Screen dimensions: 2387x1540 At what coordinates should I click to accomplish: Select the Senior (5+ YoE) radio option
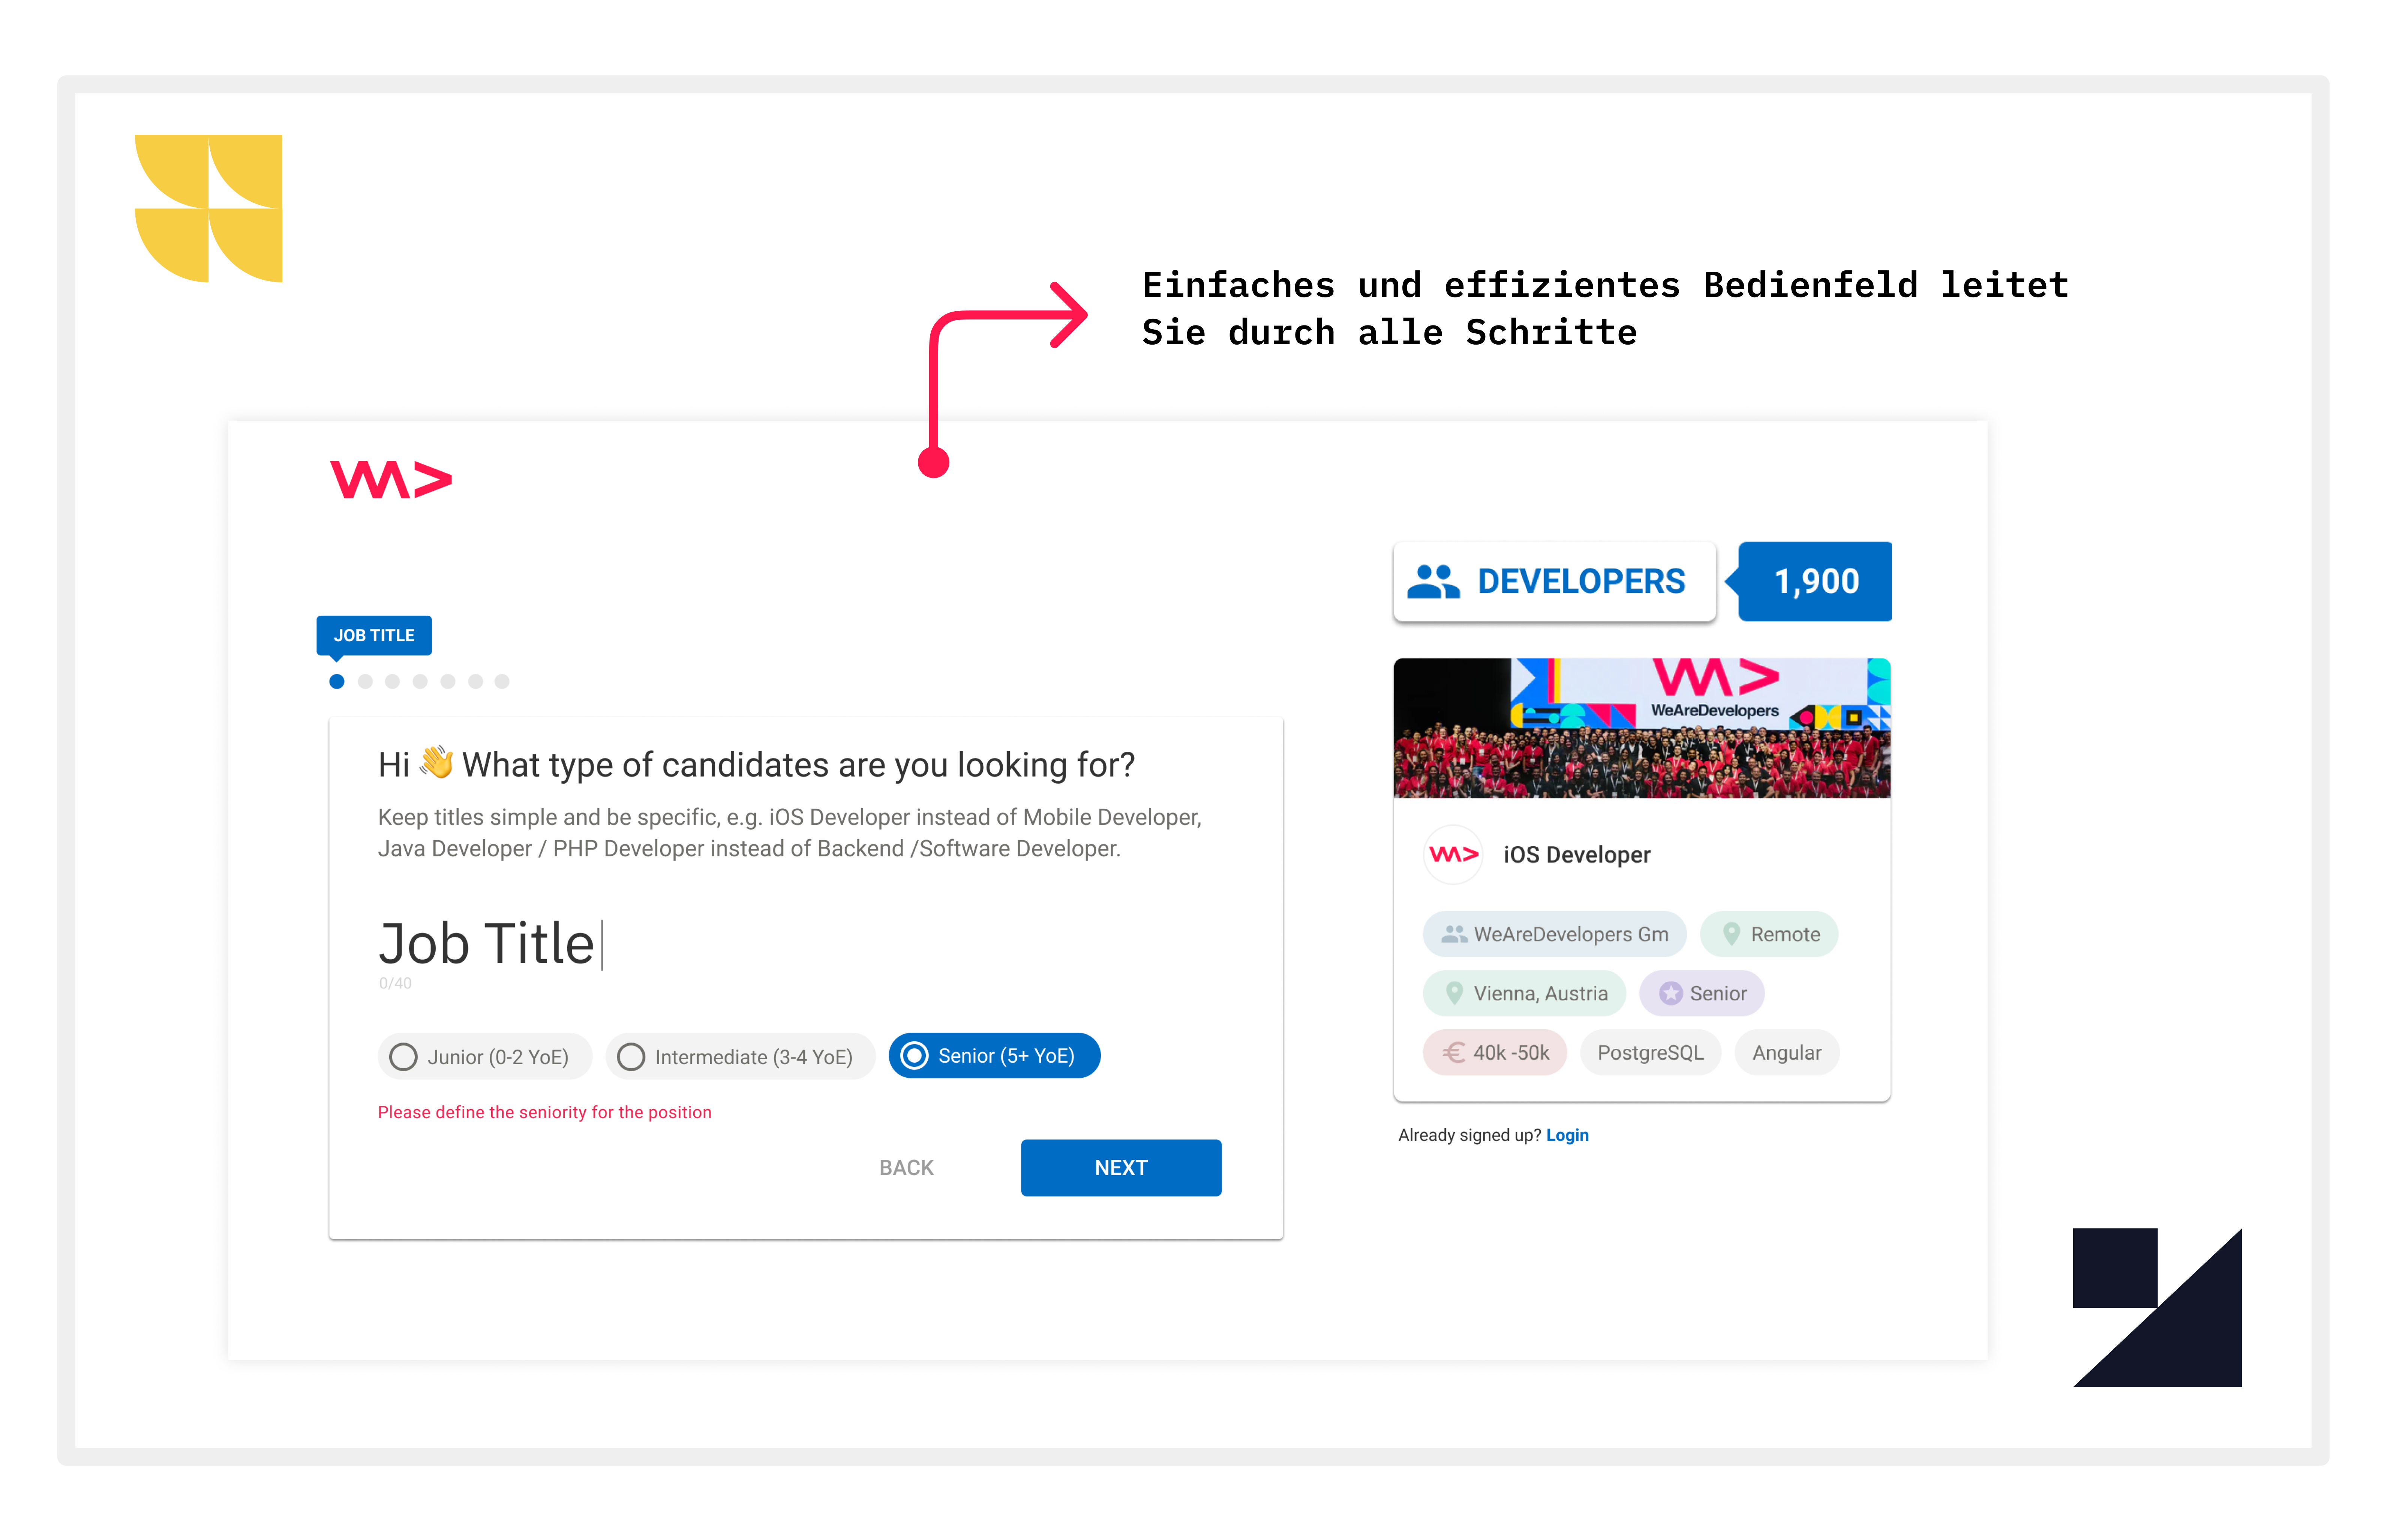(x=994, y=1056)
